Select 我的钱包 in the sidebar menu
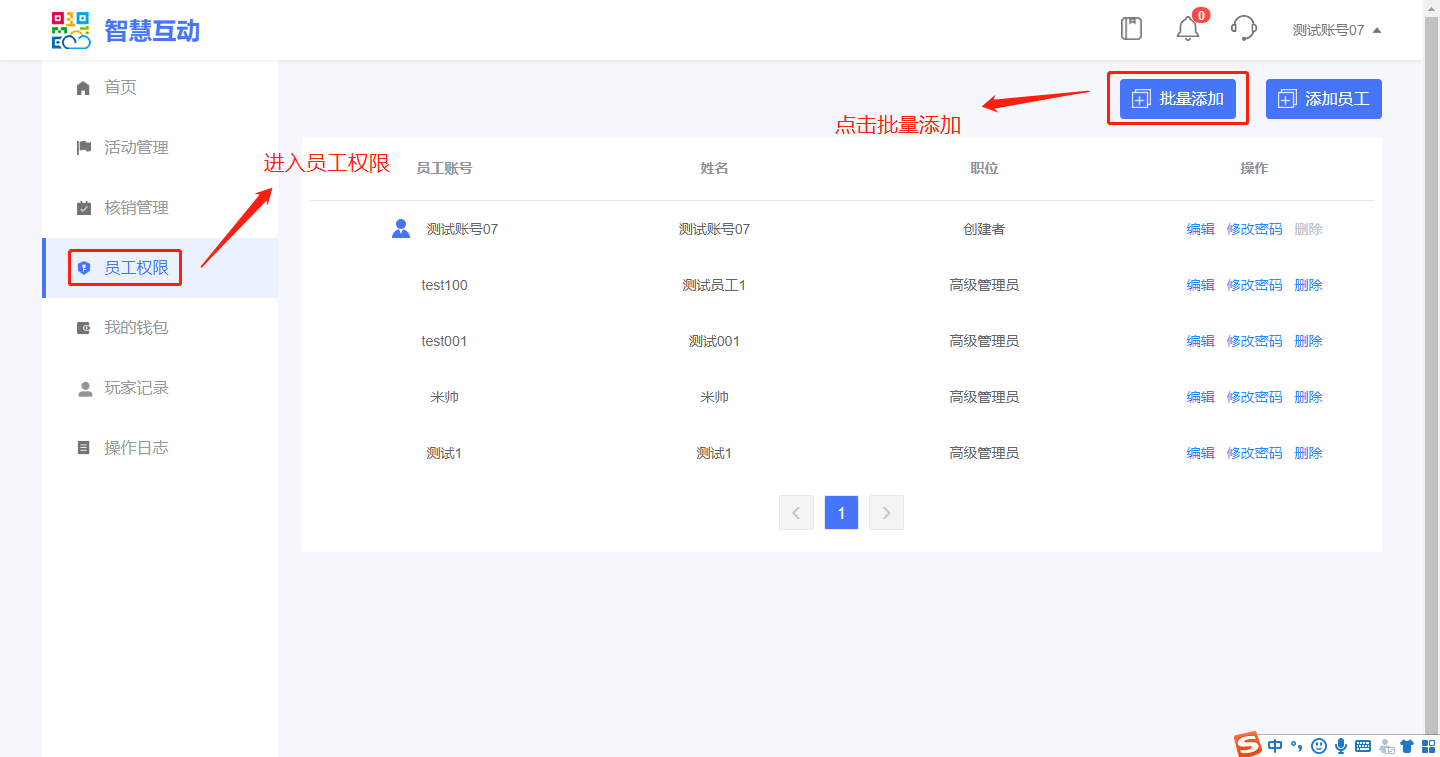 point(136,328)
